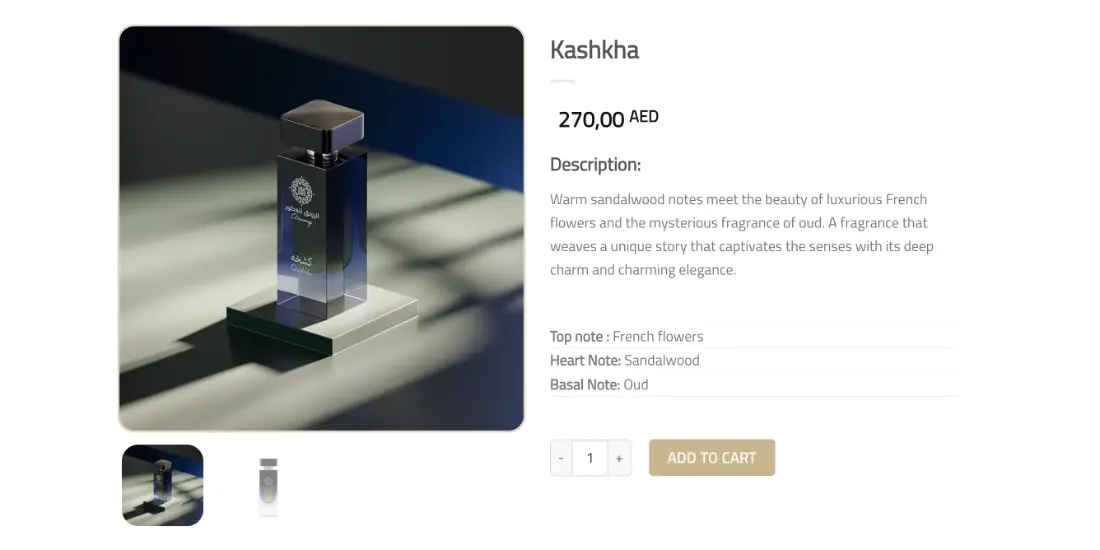The height and width of the screenshot is (550, 1100).
Task: Open the large Kashkha product image
Action: coord(321,228)
